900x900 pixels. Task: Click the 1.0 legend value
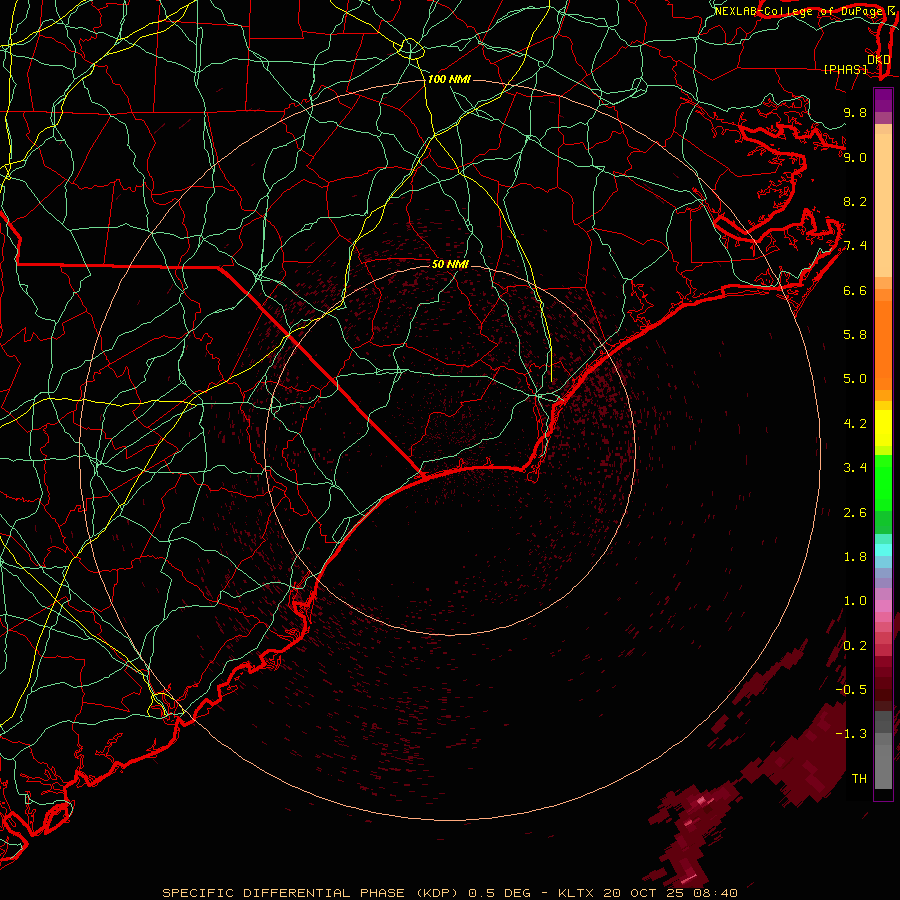coord(855,601)
